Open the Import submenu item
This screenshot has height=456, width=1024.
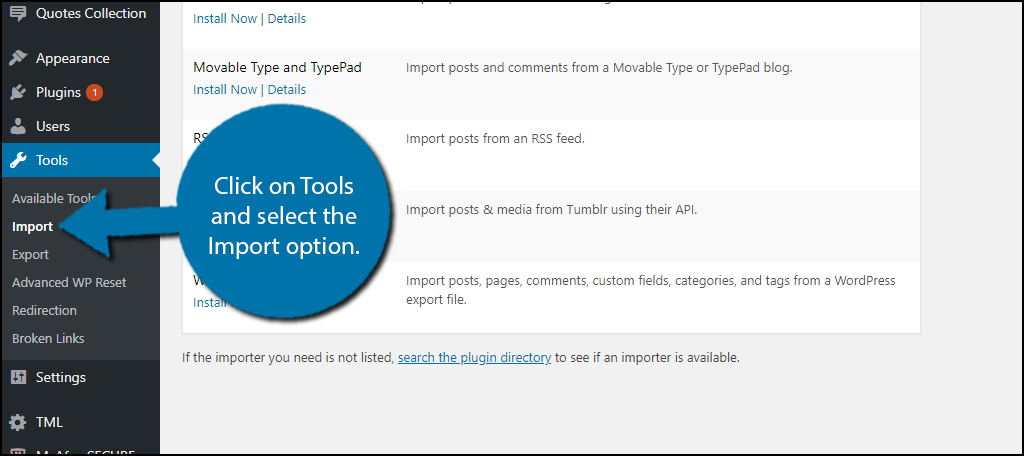click(x=32, y=226)
